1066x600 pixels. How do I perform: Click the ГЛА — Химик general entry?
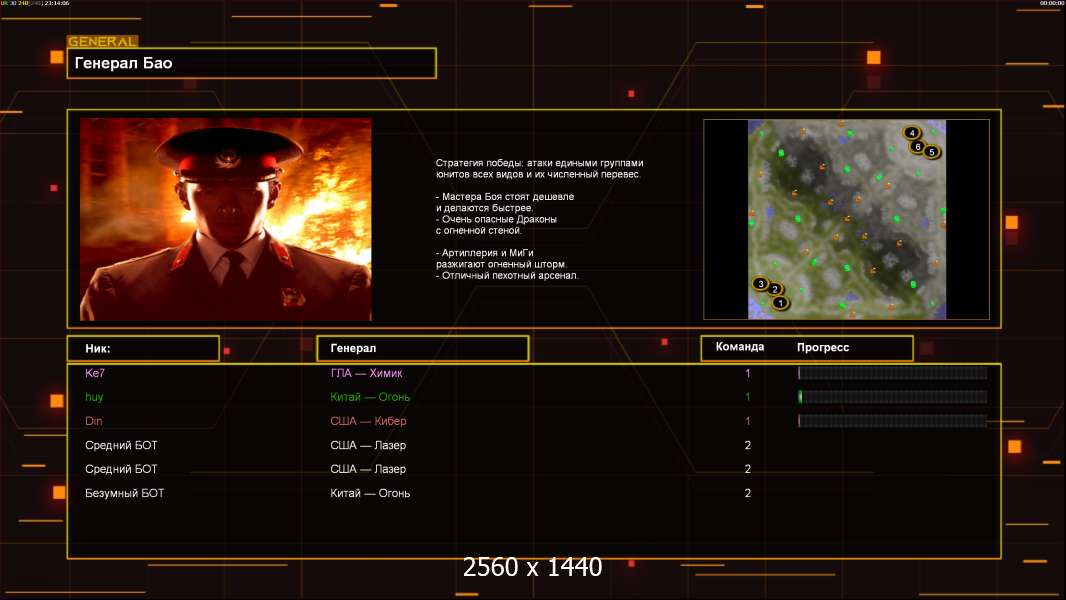click(367, 373)
